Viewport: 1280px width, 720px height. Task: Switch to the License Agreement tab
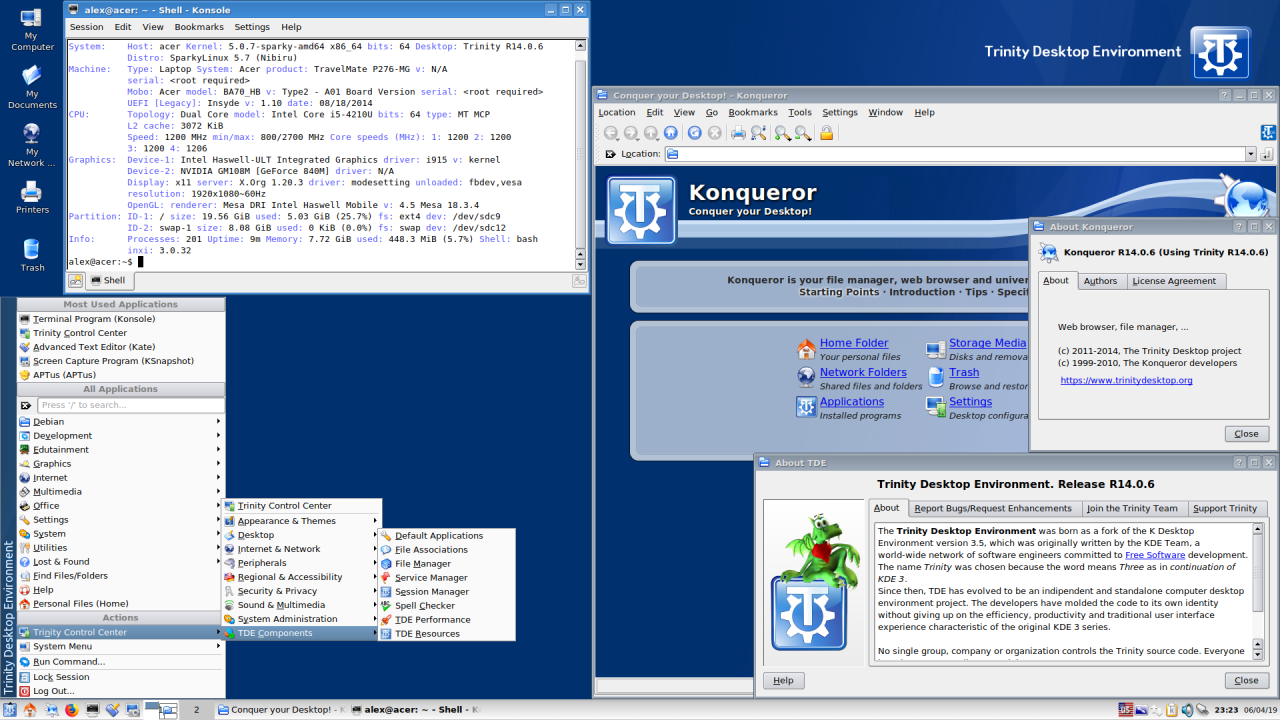pos(1174,281)
